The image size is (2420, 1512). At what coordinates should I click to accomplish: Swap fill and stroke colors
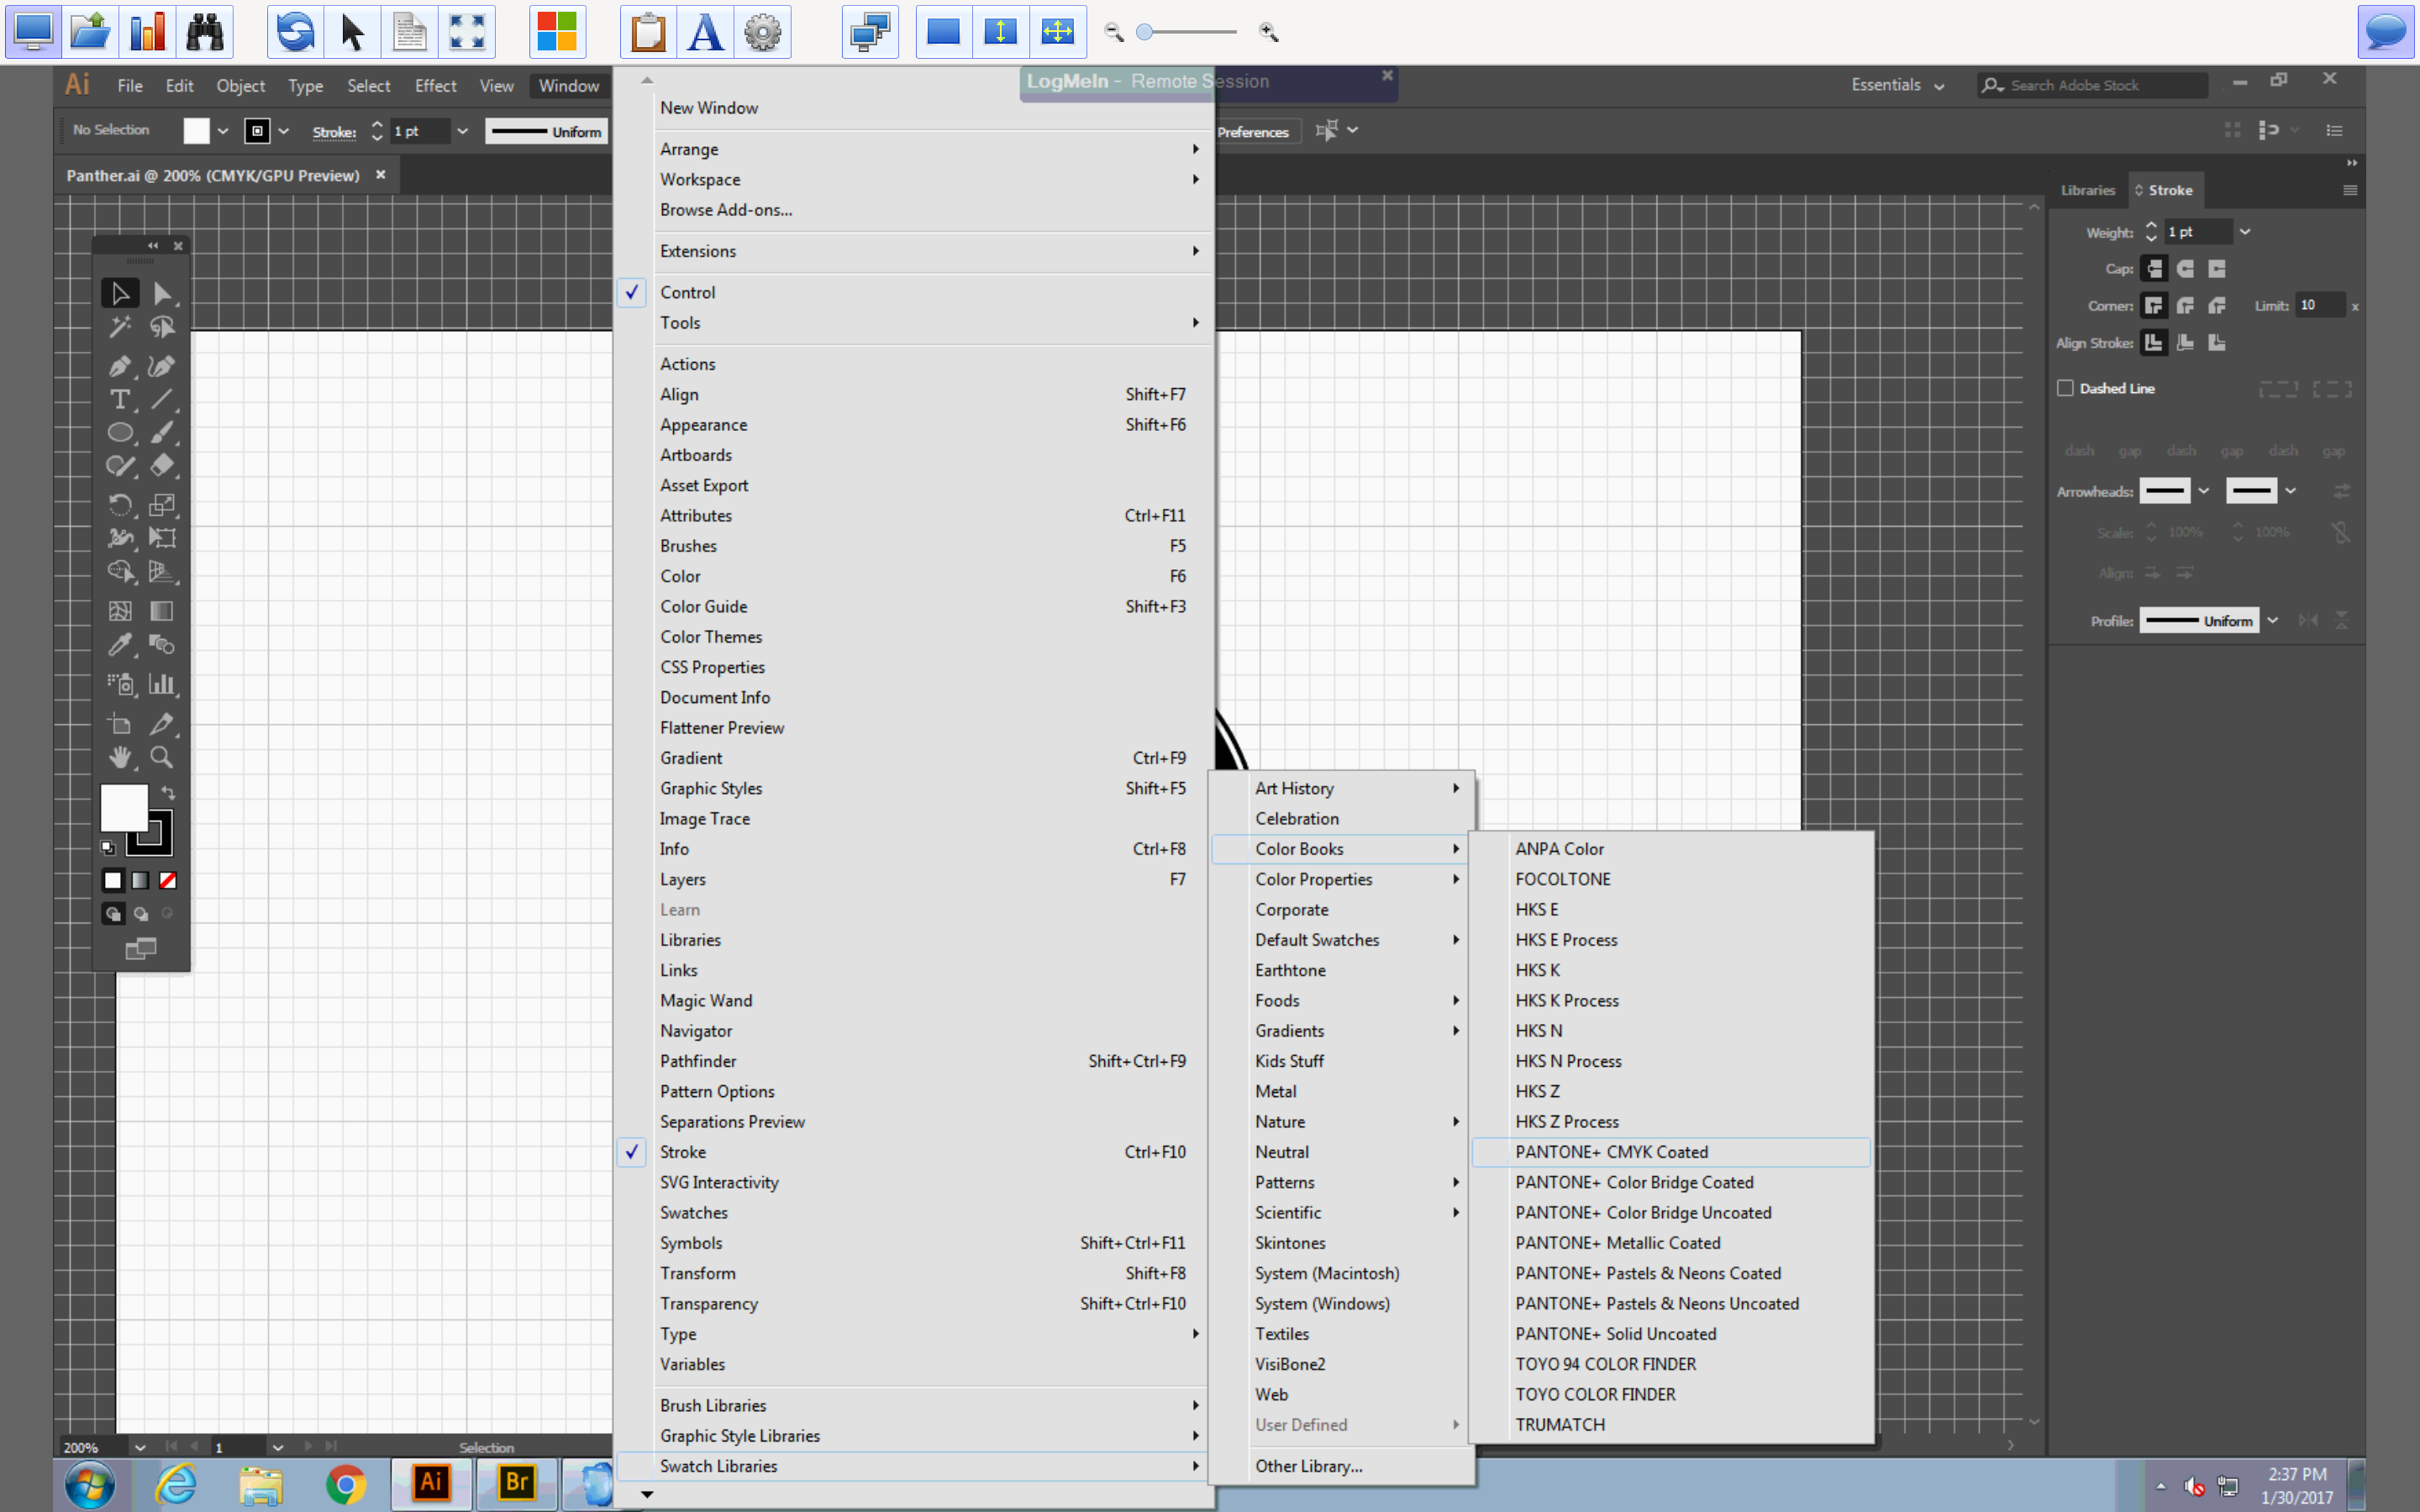click(168, 793)
